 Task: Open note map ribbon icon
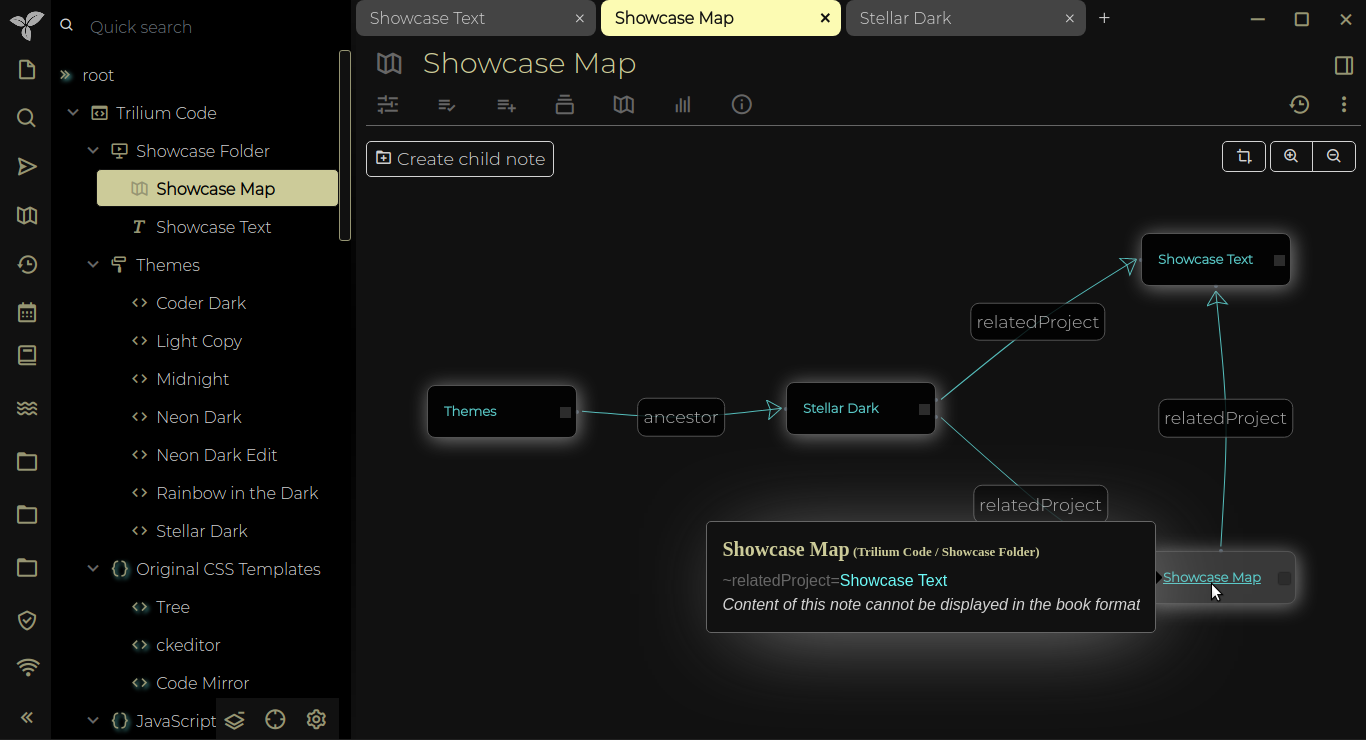pos(624,104)
